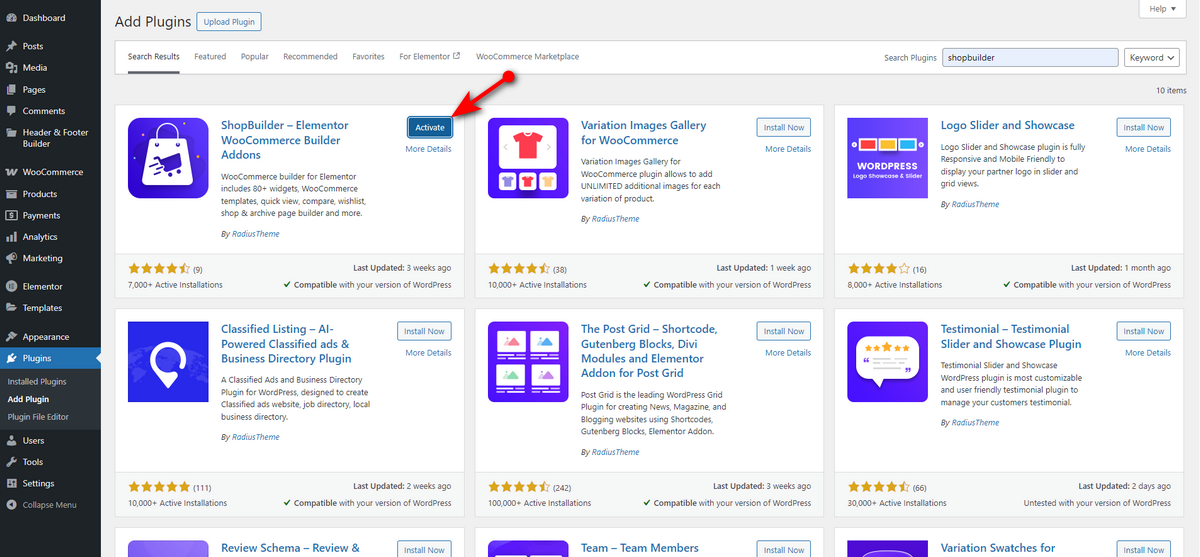Click the Settings sliders icon
Screen dimensions: 1200x557
coord(11,483)
